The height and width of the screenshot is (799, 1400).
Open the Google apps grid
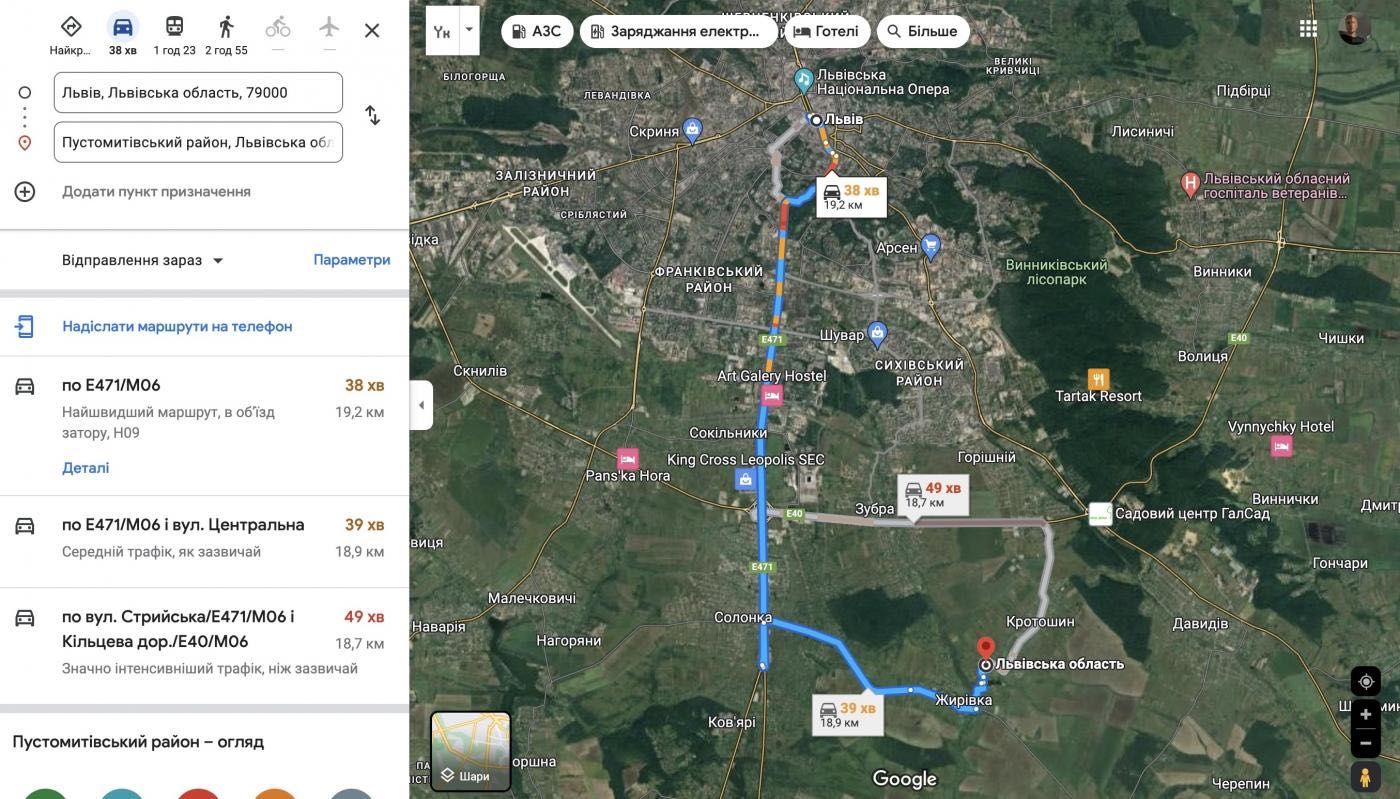click(1308, 28)
